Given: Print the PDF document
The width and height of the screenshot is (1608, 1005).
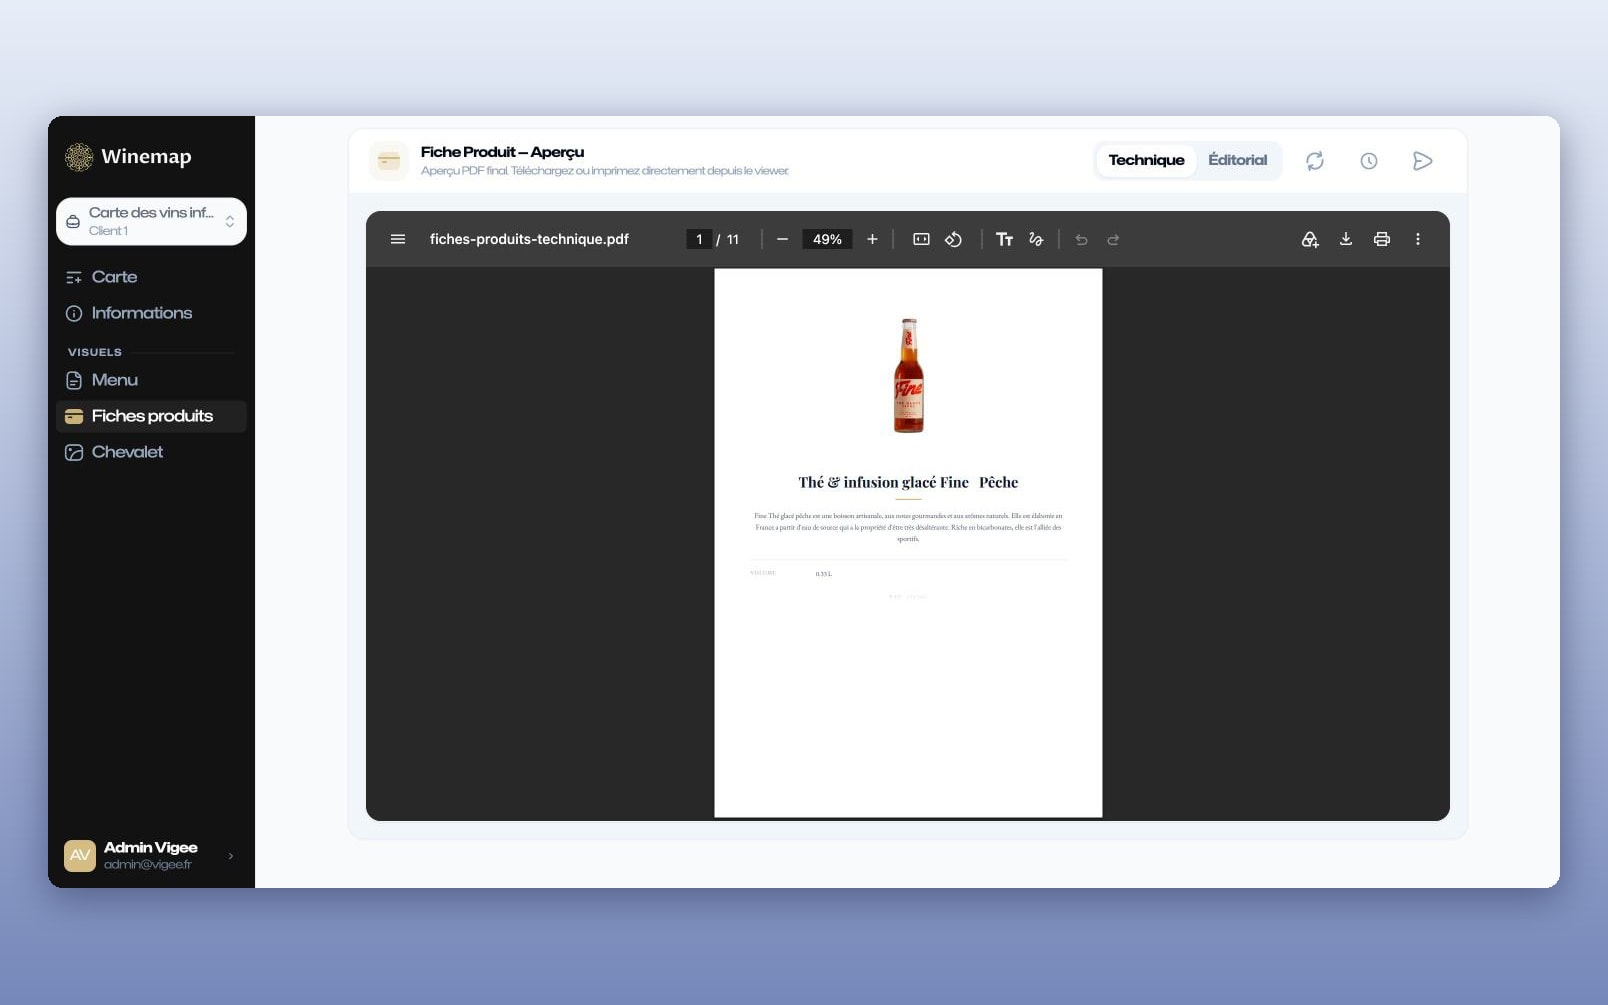Looking at the screenshot, I should [x=1382, y=239].
